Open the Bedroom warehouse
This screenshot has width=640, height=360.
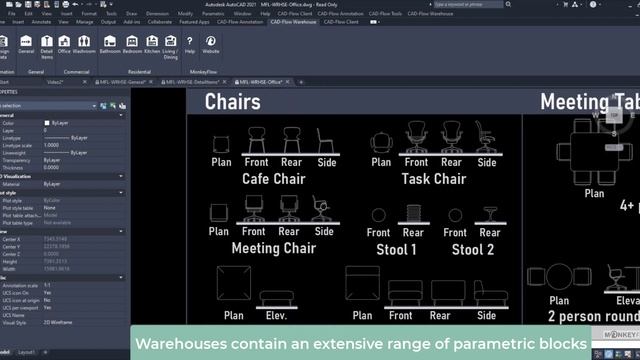(132, 44)
